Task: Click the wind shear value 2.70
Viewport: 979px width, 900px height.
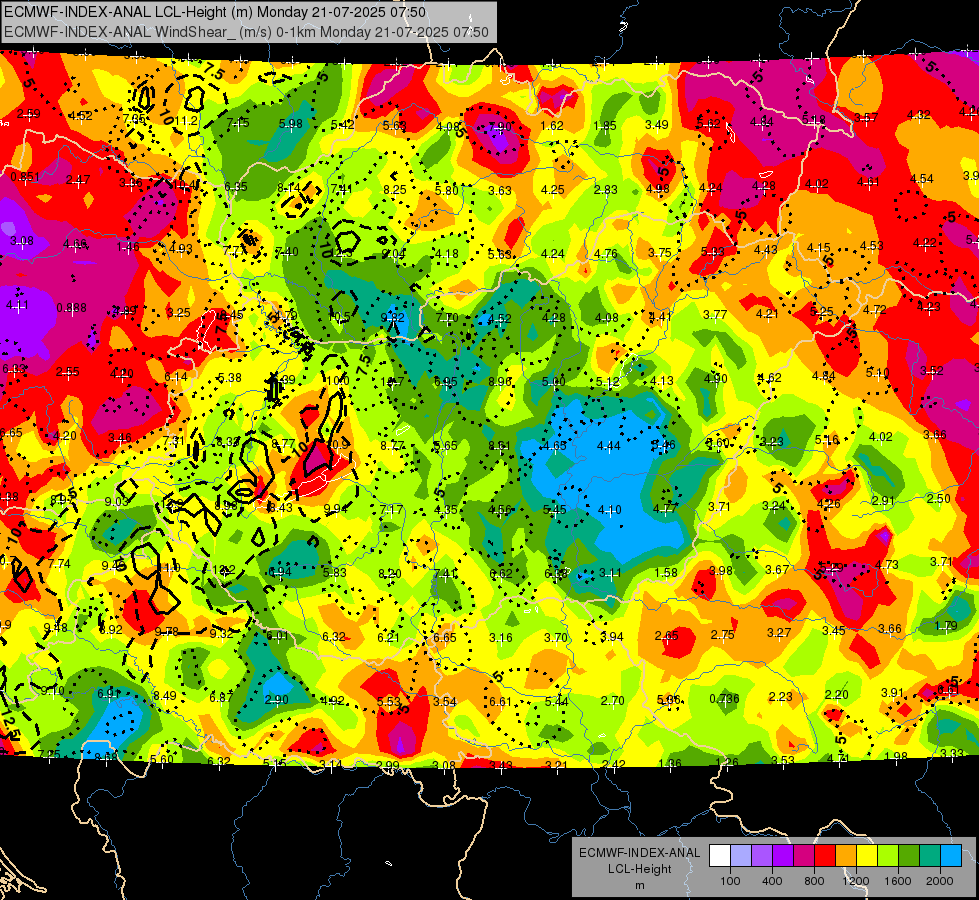Action: point(612,701)
